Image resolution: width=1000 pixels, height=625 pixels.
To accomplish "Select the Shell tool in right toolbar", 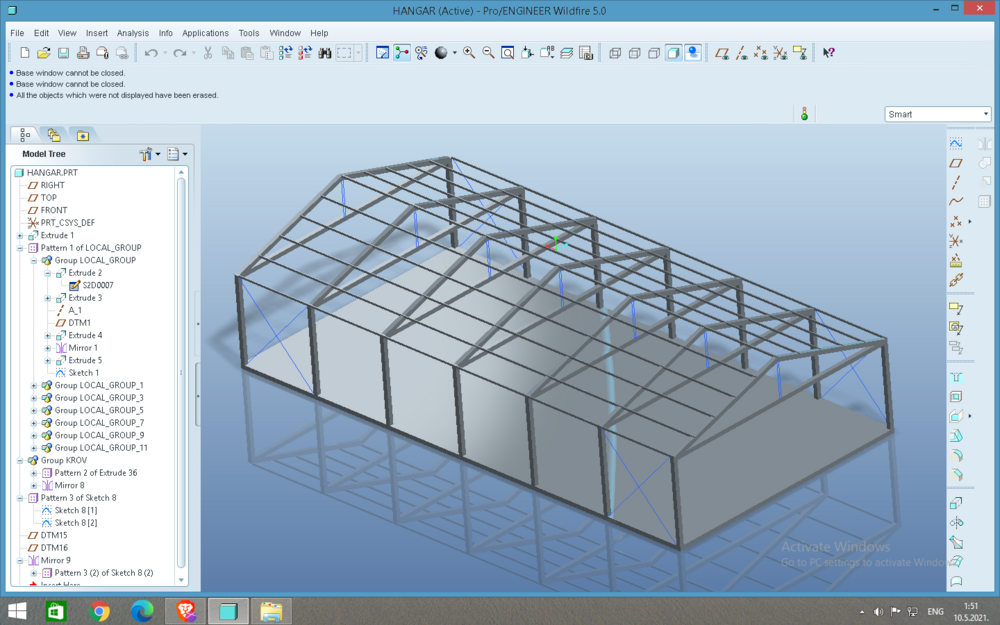I will coord(955,397).
